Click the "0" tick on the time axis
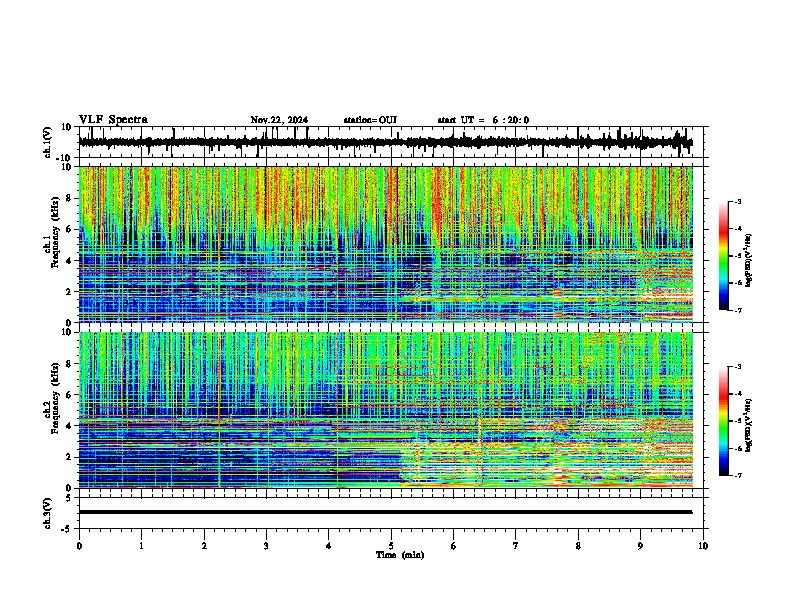Viewport: 792px width, 612px height. point(79,546)
